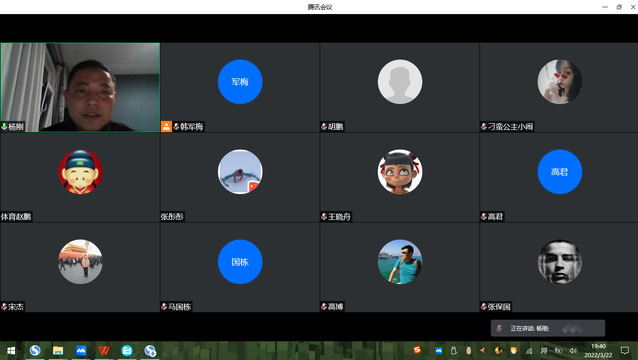Screen dimensions: 638x360
Task: Click the orange host icon beside 韩军梅
Action: (x=166, y=127)
